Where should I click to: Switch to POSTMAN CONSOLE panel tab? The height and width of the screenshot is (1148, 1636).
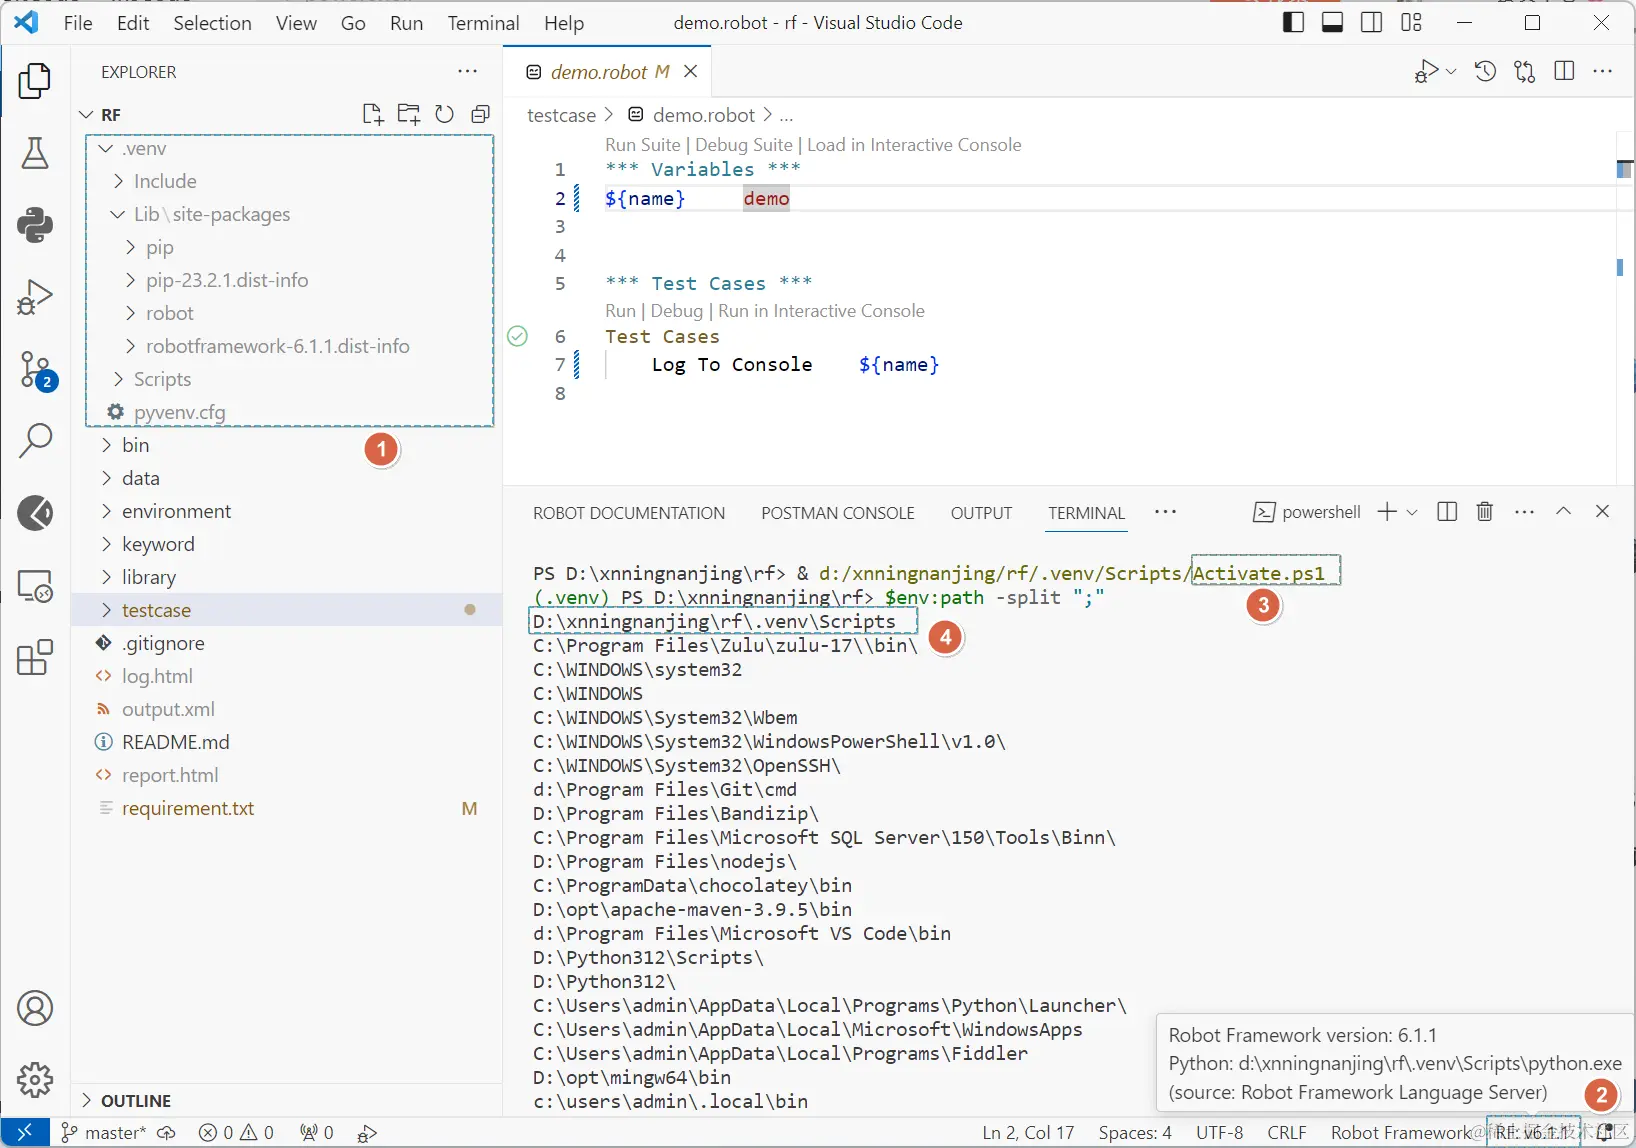pos(838,513)
